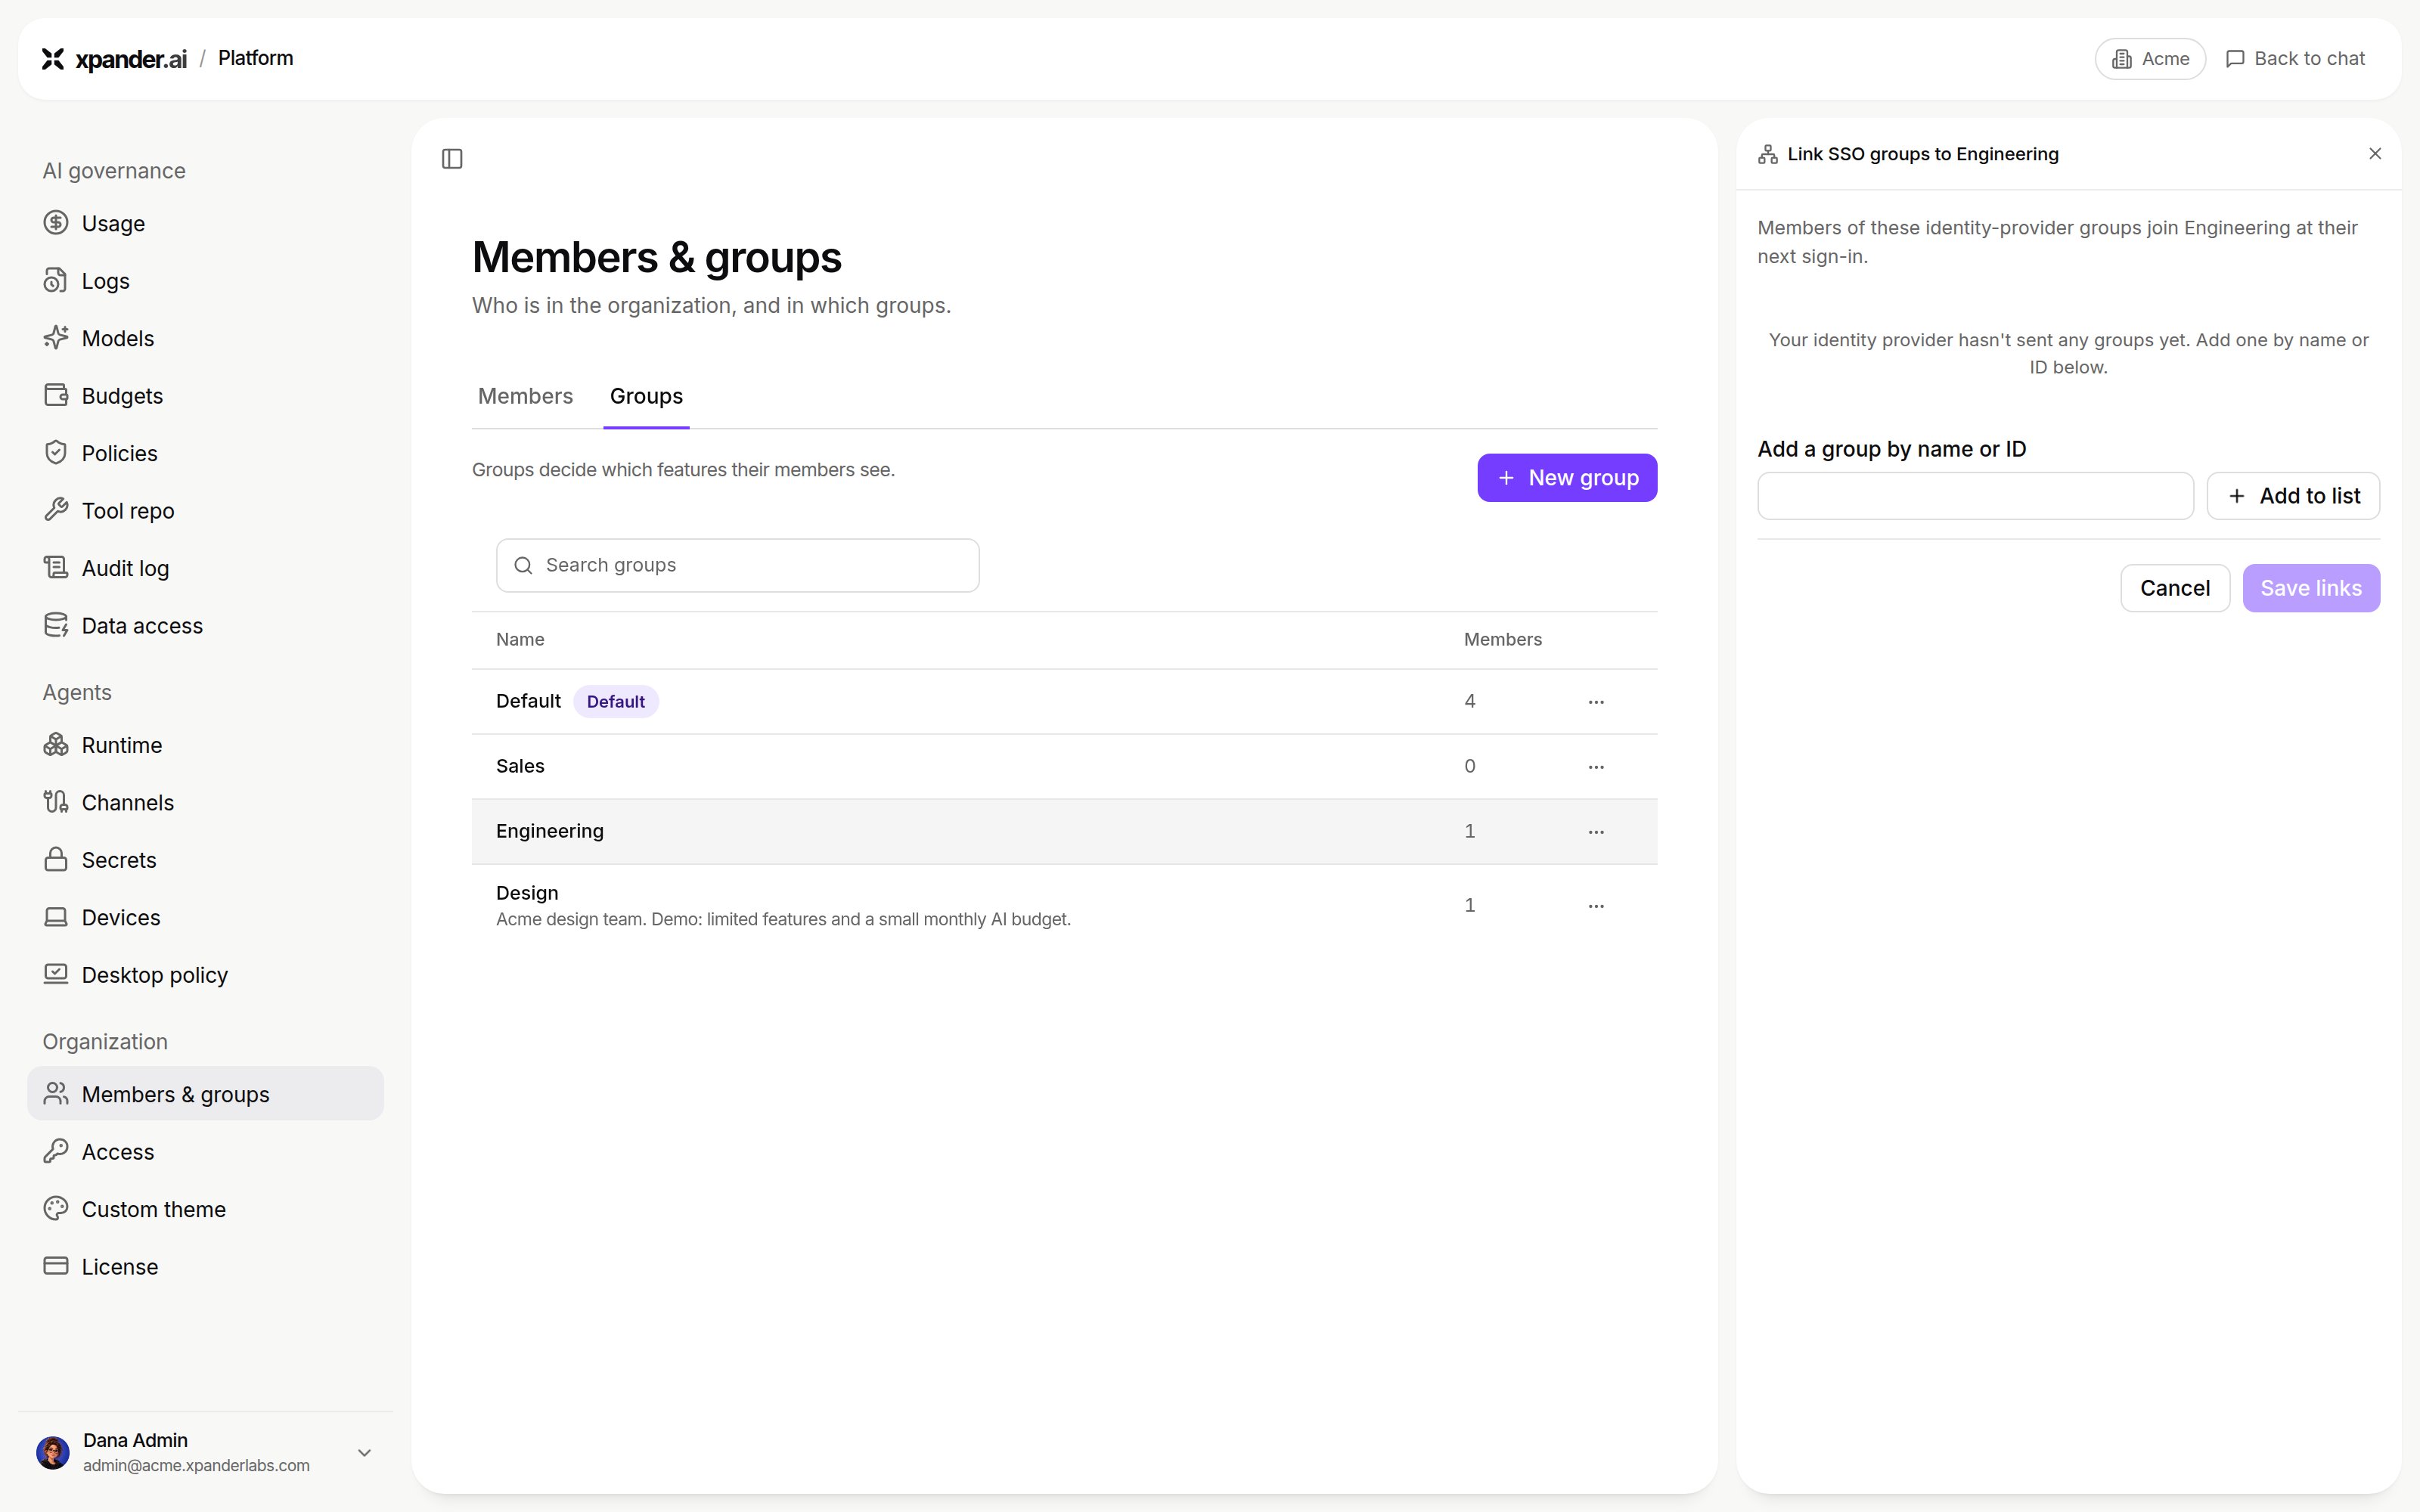This screenshot has width=2420, height=1512.
Task: Select Members & groups in sidebar
Action: 205,1094
